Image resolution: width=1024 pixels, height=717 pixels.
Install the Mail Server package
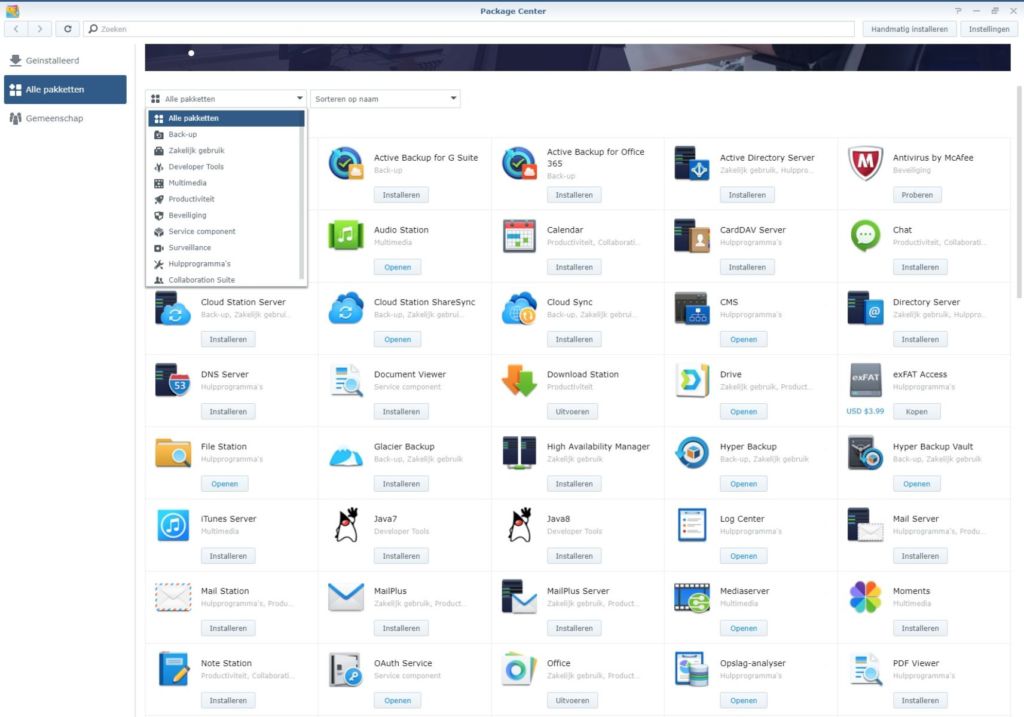pos(920,556)
